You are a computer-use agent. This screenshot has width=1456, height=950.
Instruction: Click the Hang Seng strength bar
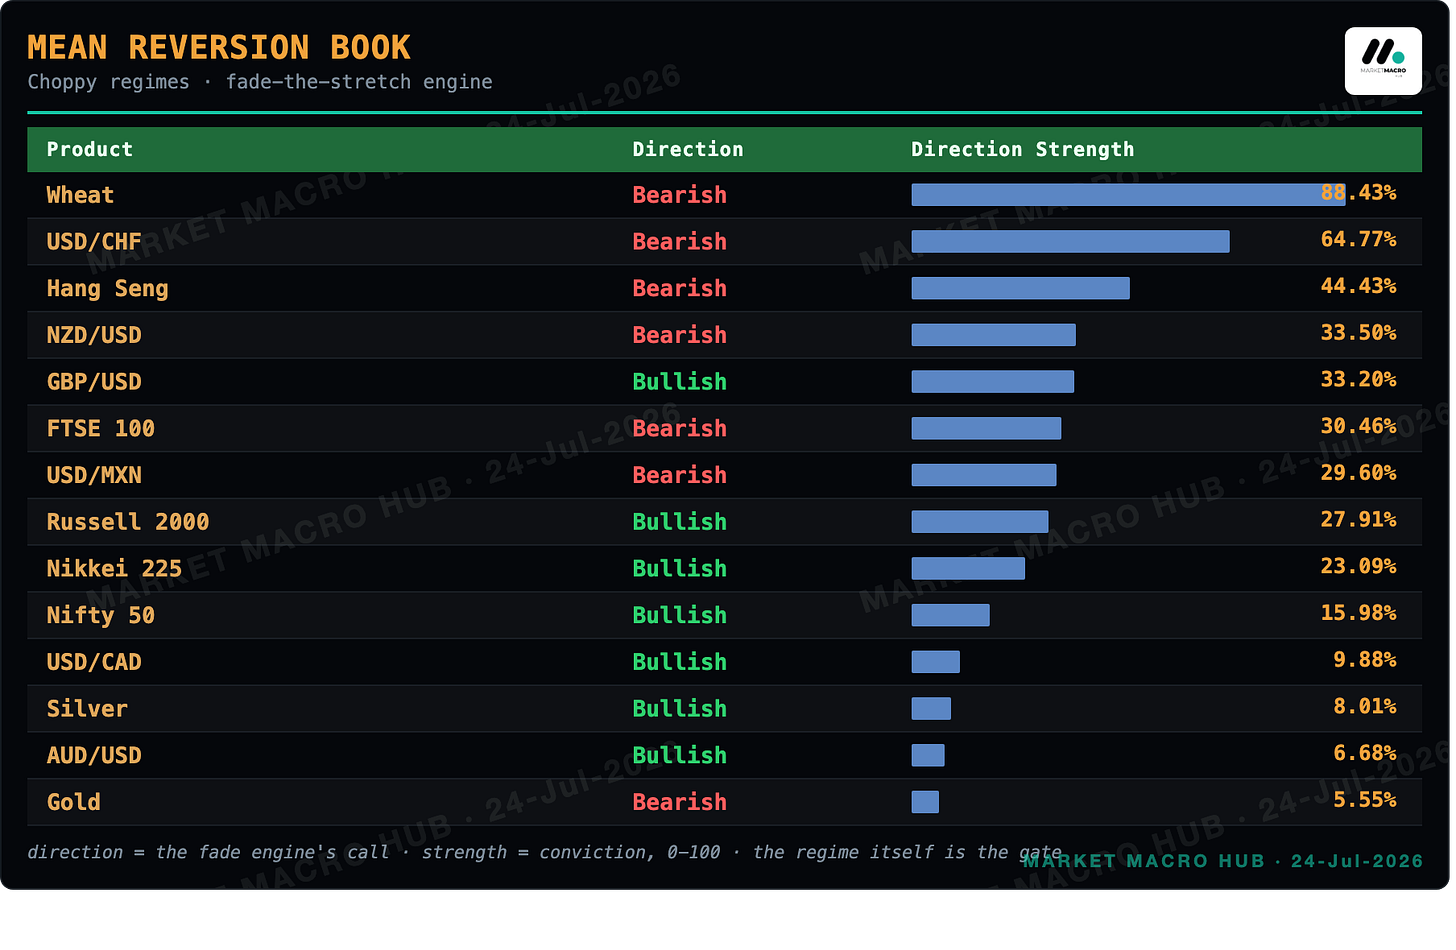coord(1021,289)
